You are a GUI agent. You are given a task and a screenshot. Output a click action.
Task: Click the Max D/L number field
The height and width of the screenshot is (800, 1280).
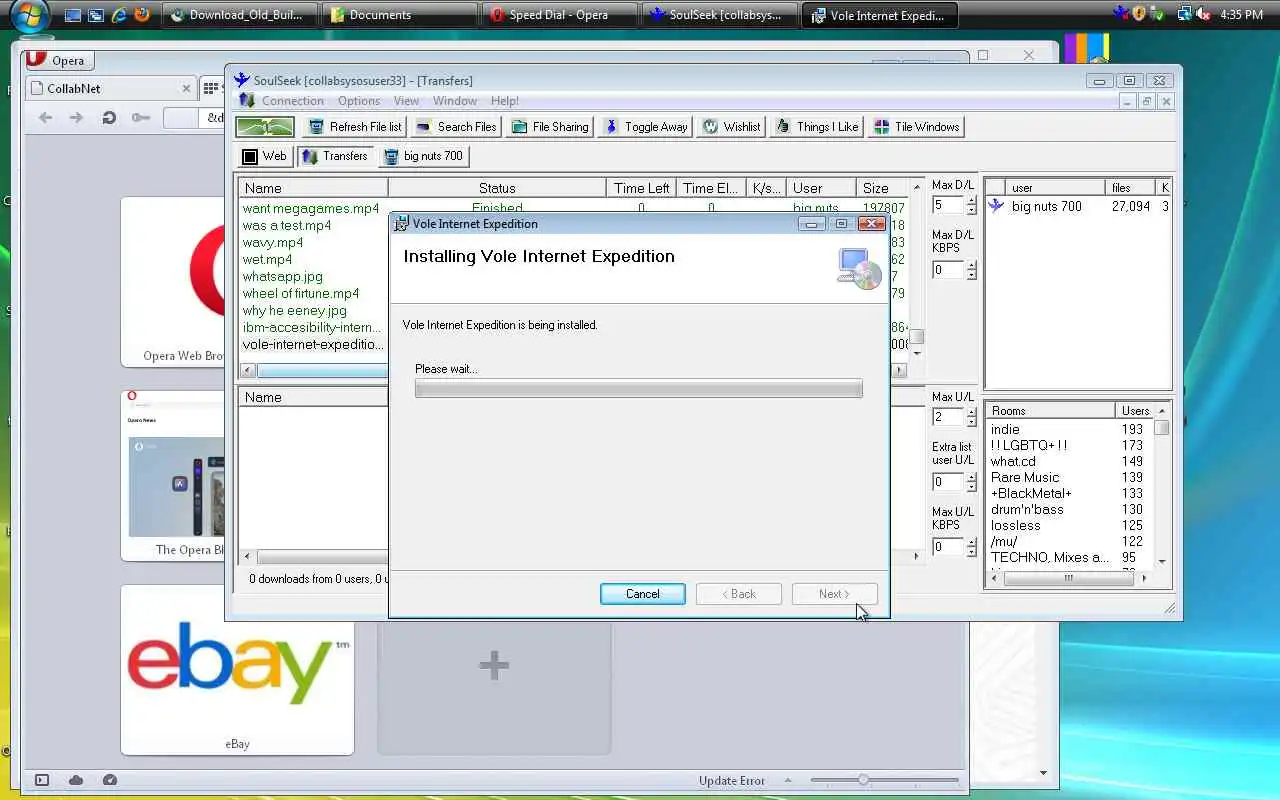pyautogui.click(x=948, y=205)
